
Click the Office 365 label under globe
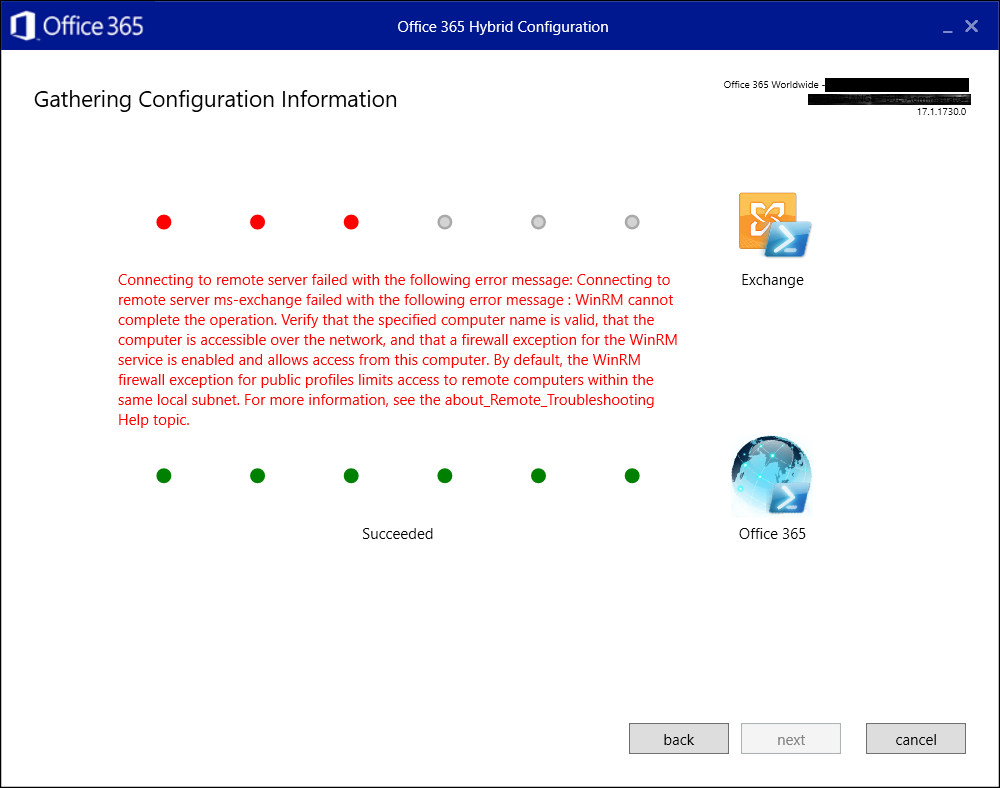click(772, 534)
